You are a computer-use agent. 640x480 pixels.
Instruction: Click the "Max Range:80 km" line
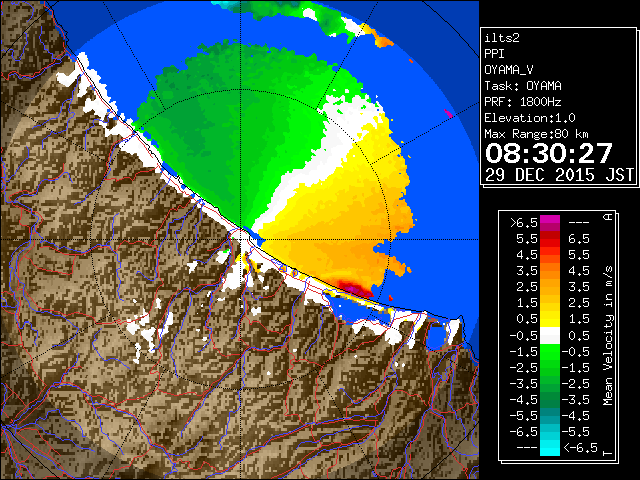point(536,134)
